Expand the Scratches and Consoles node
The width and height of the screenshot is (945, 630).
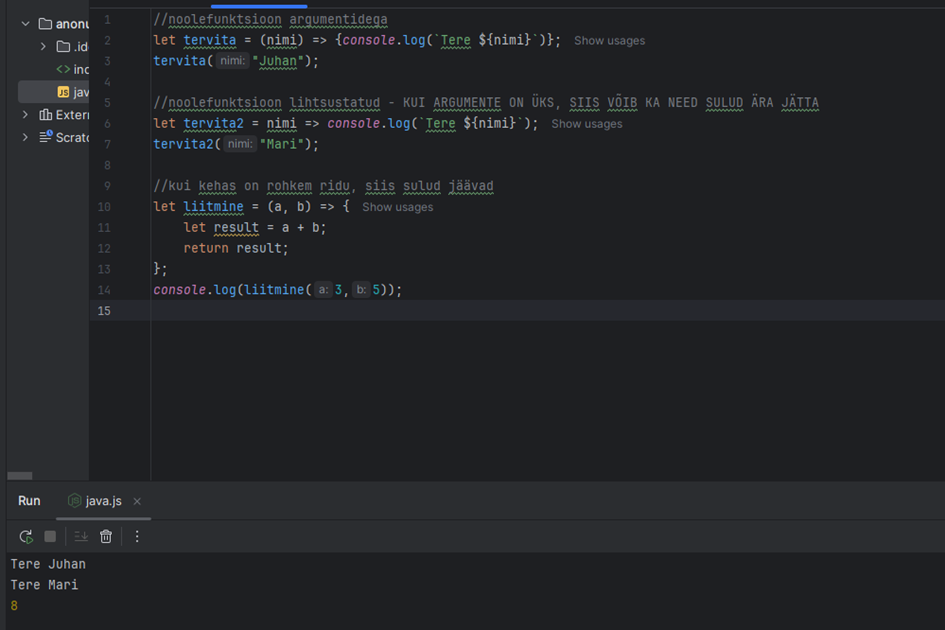[25, 137]
